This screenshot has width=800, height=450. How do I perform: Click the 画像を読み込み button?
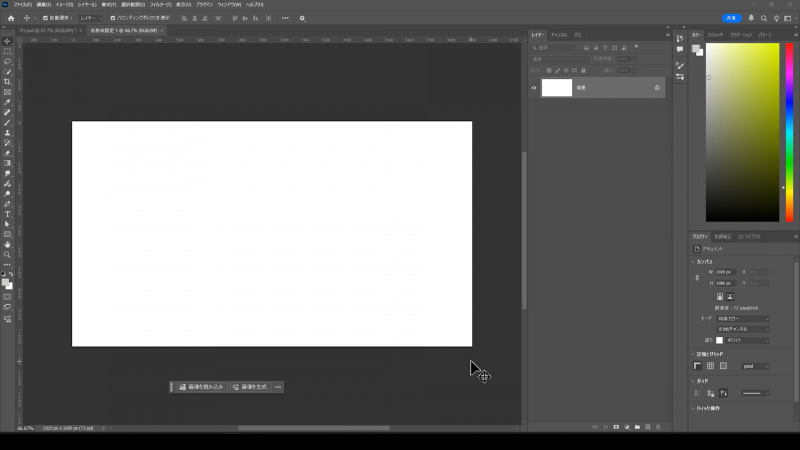201,387
